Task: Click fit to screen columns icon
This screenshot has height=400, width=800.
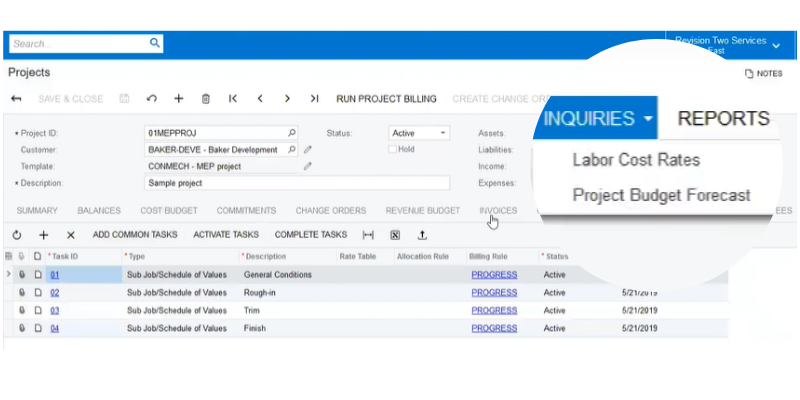Action: [368, 235]
